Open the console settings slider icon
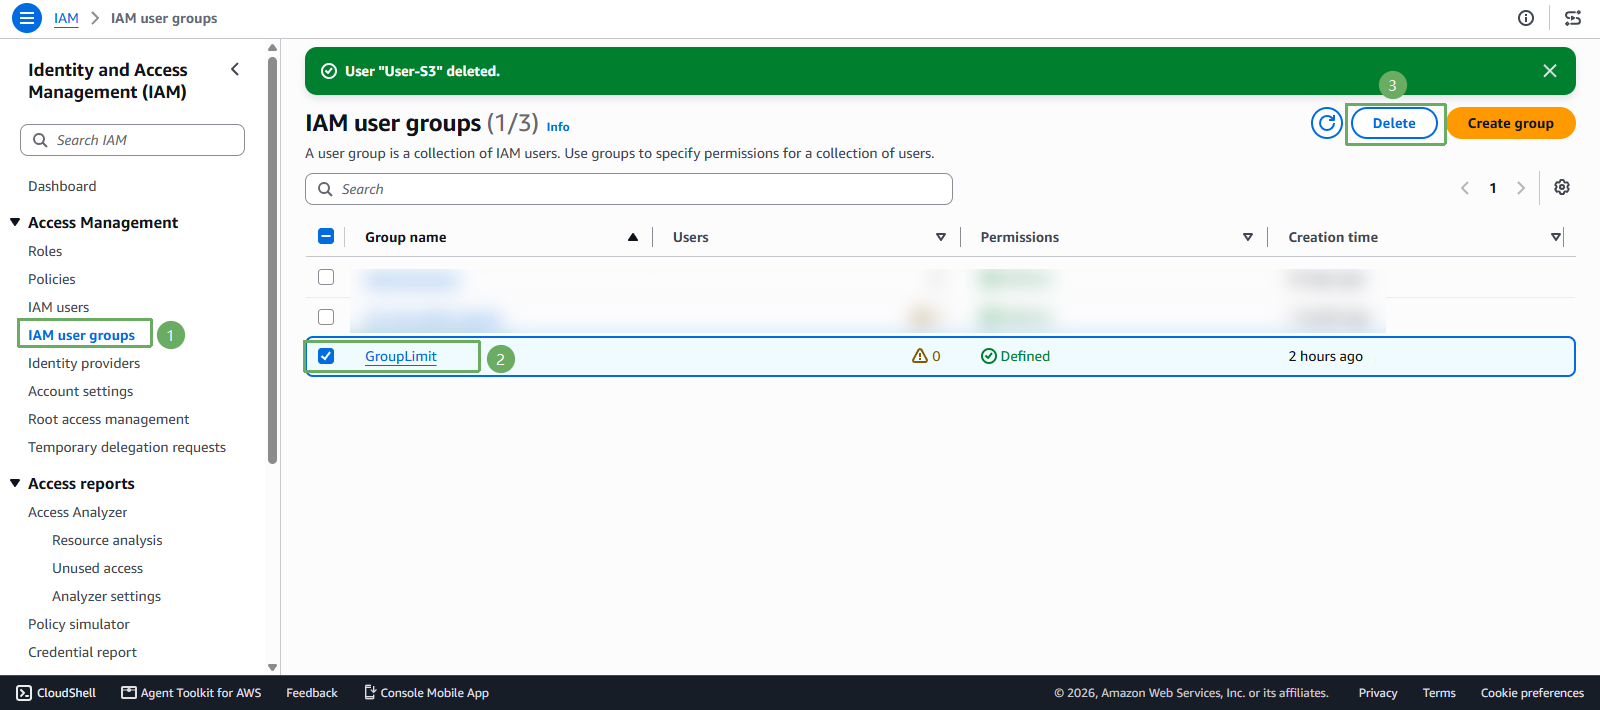Screen dimensions: 1600x710 (1573, 18)
